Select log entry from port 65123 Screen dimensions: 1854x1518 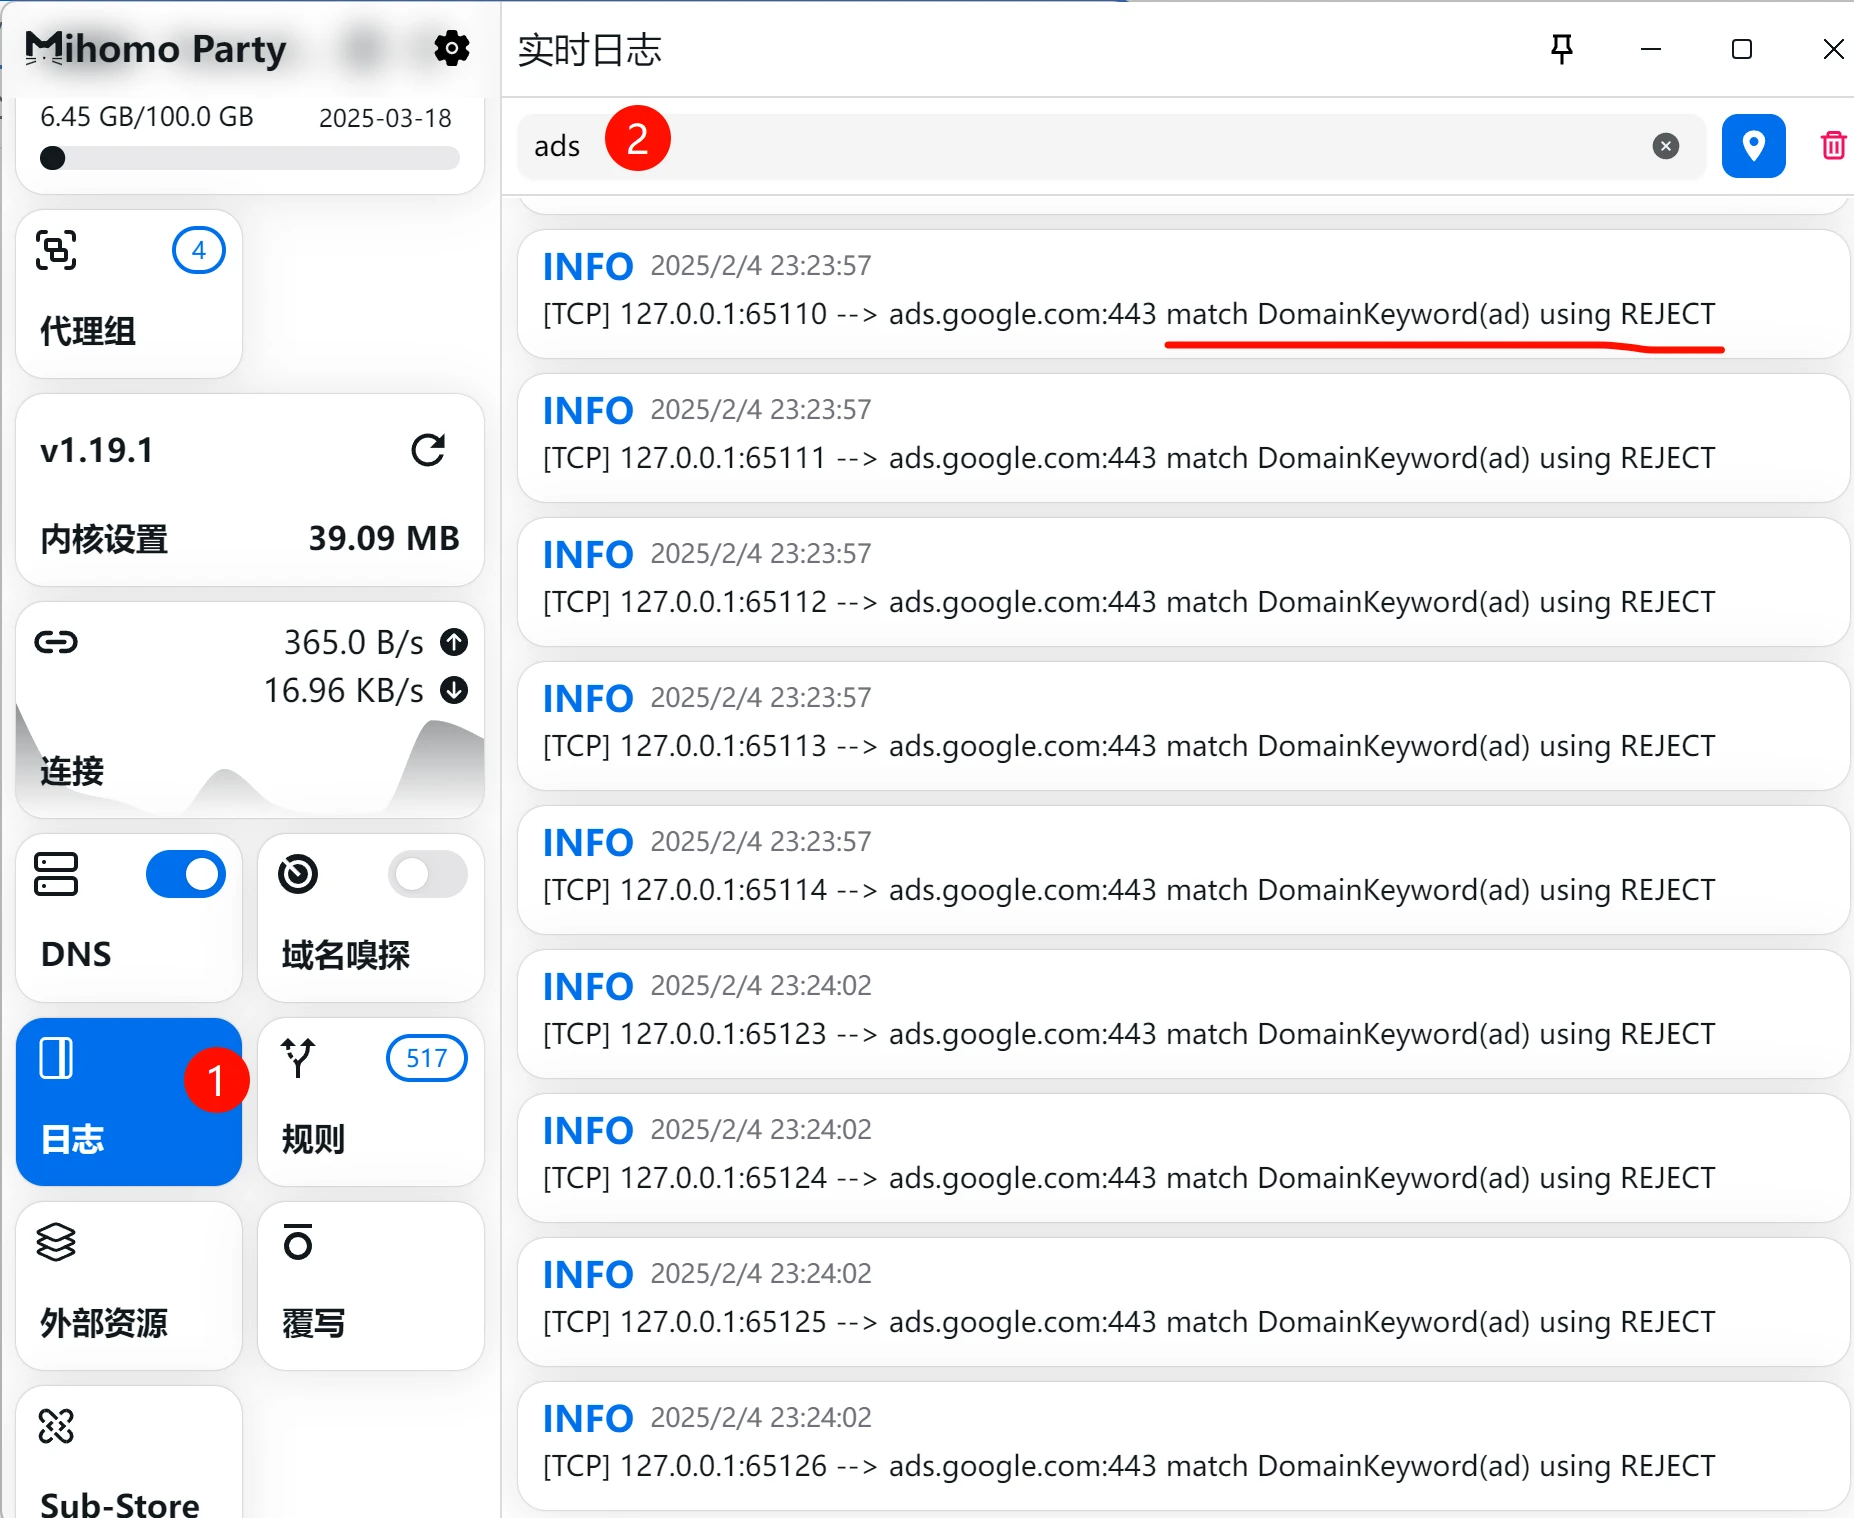coord(1183,1014)
